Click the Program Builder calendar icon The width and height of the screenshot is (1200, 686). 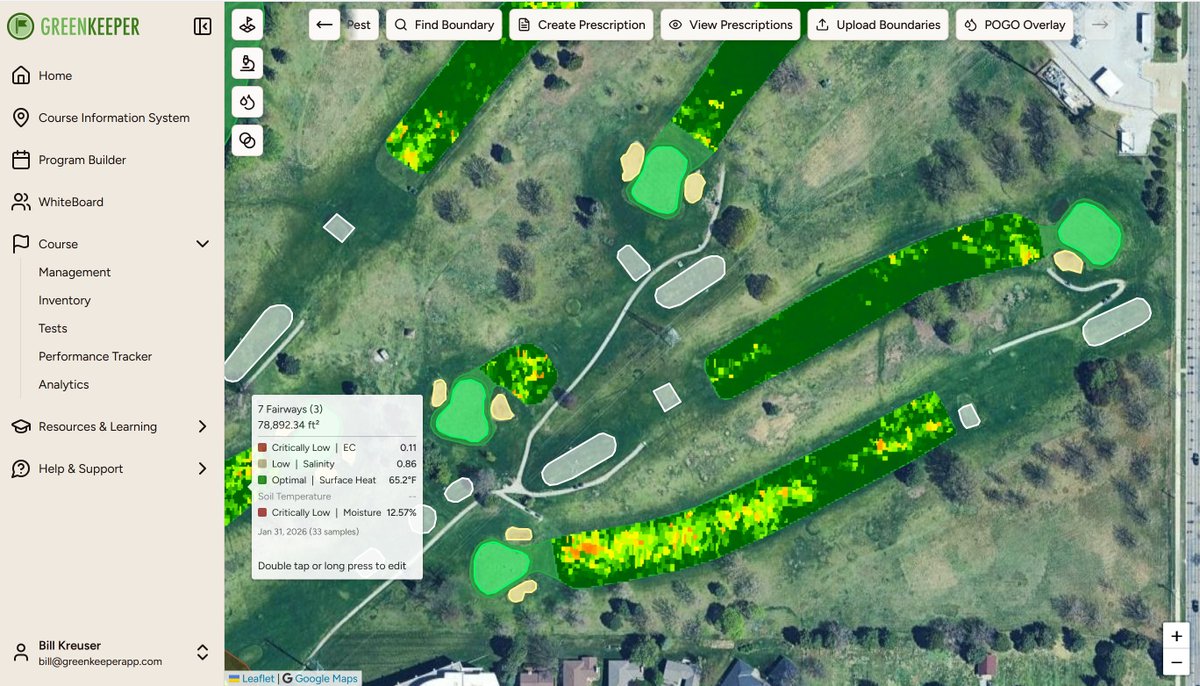click(x=21, y=159)
